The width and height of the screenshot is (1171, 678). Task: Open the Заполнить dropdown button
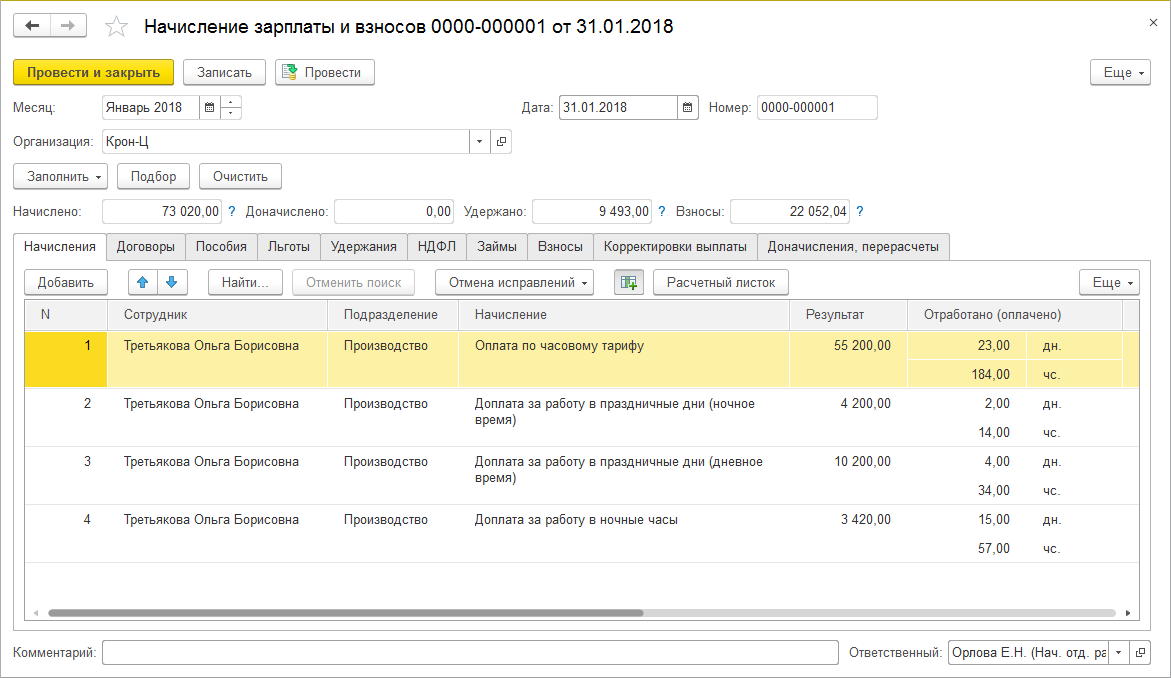tap(60, 176)
